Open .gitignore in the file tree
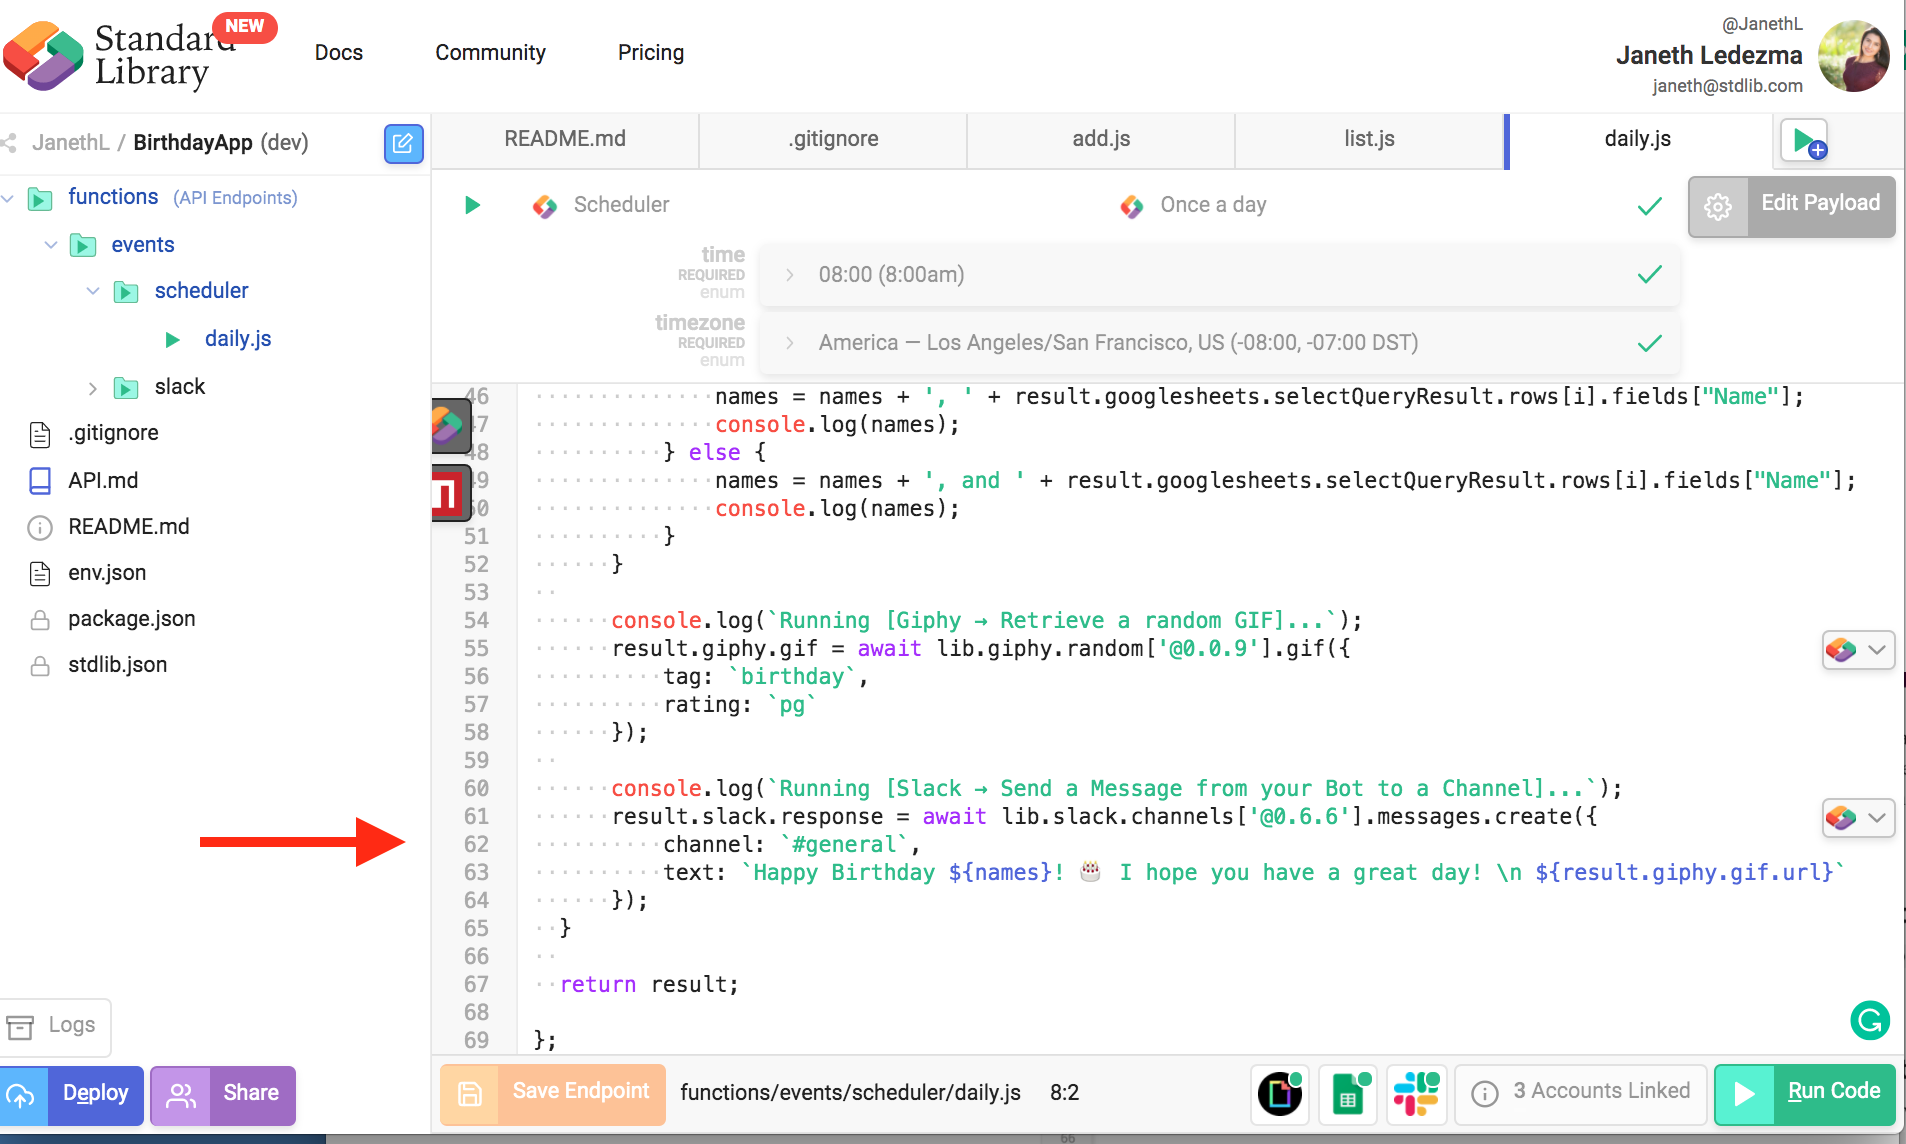Screen dimensions: 1906x1144 tap(113, 433)
